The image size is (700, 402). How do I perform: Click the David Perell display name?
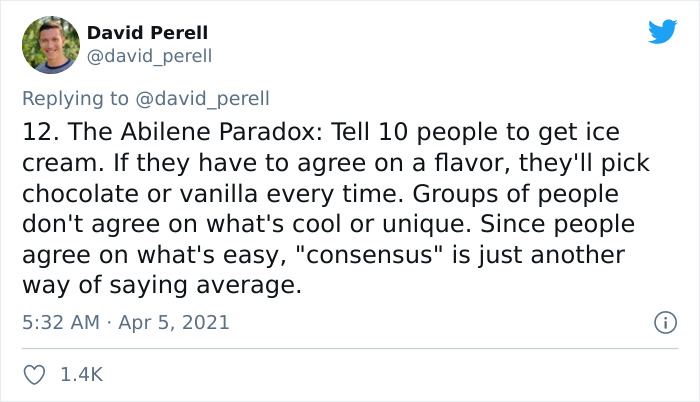click(x=147, y=33)
